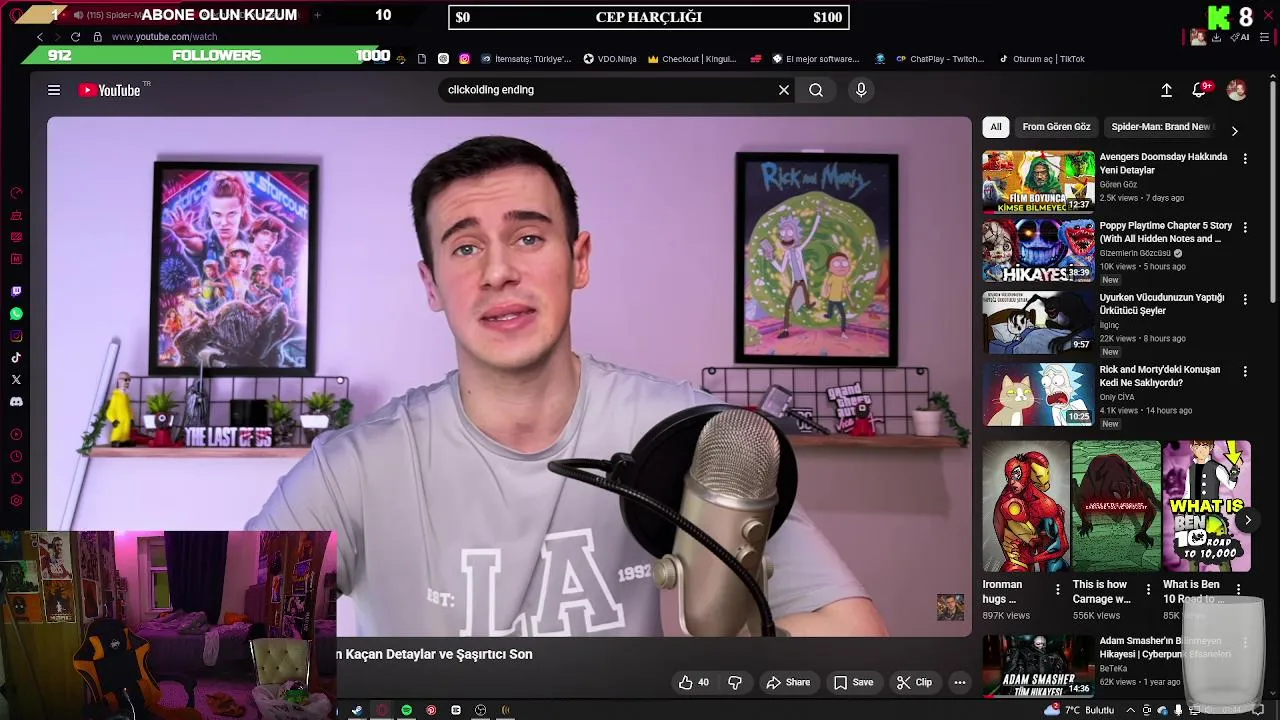Open the browser downloads icon
Image resolution: width=1280 pixels, height=720 pixels.
[x=1216, y=37]
